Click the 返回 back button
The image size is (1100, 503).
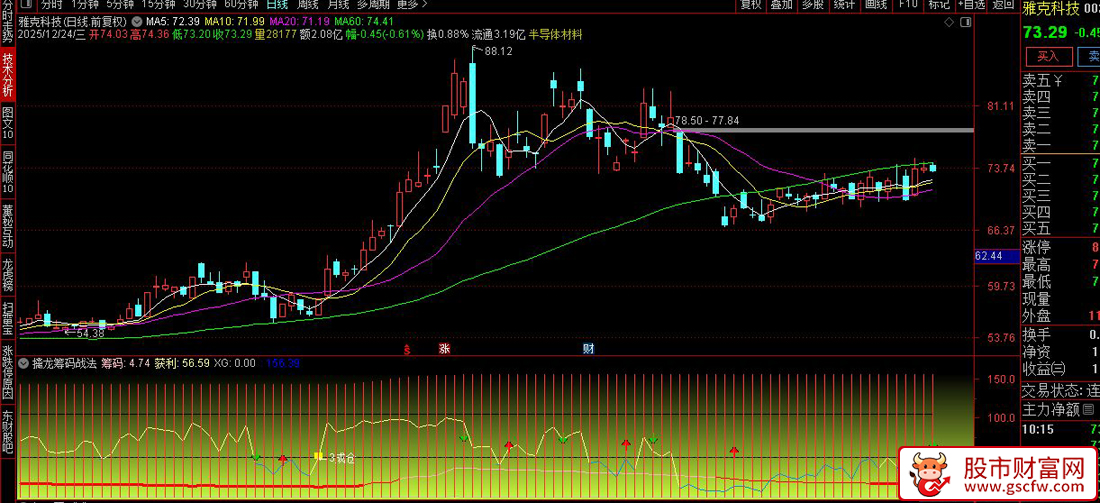click(1004, 4)
